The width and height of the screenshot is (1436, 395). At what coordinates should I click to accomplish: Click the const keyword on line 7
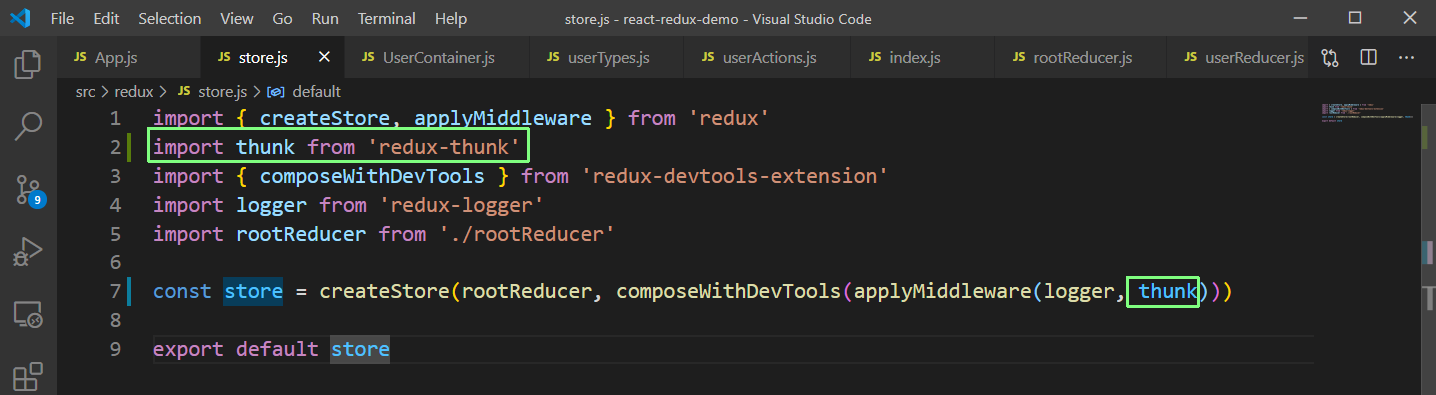[x=182, y=292]
